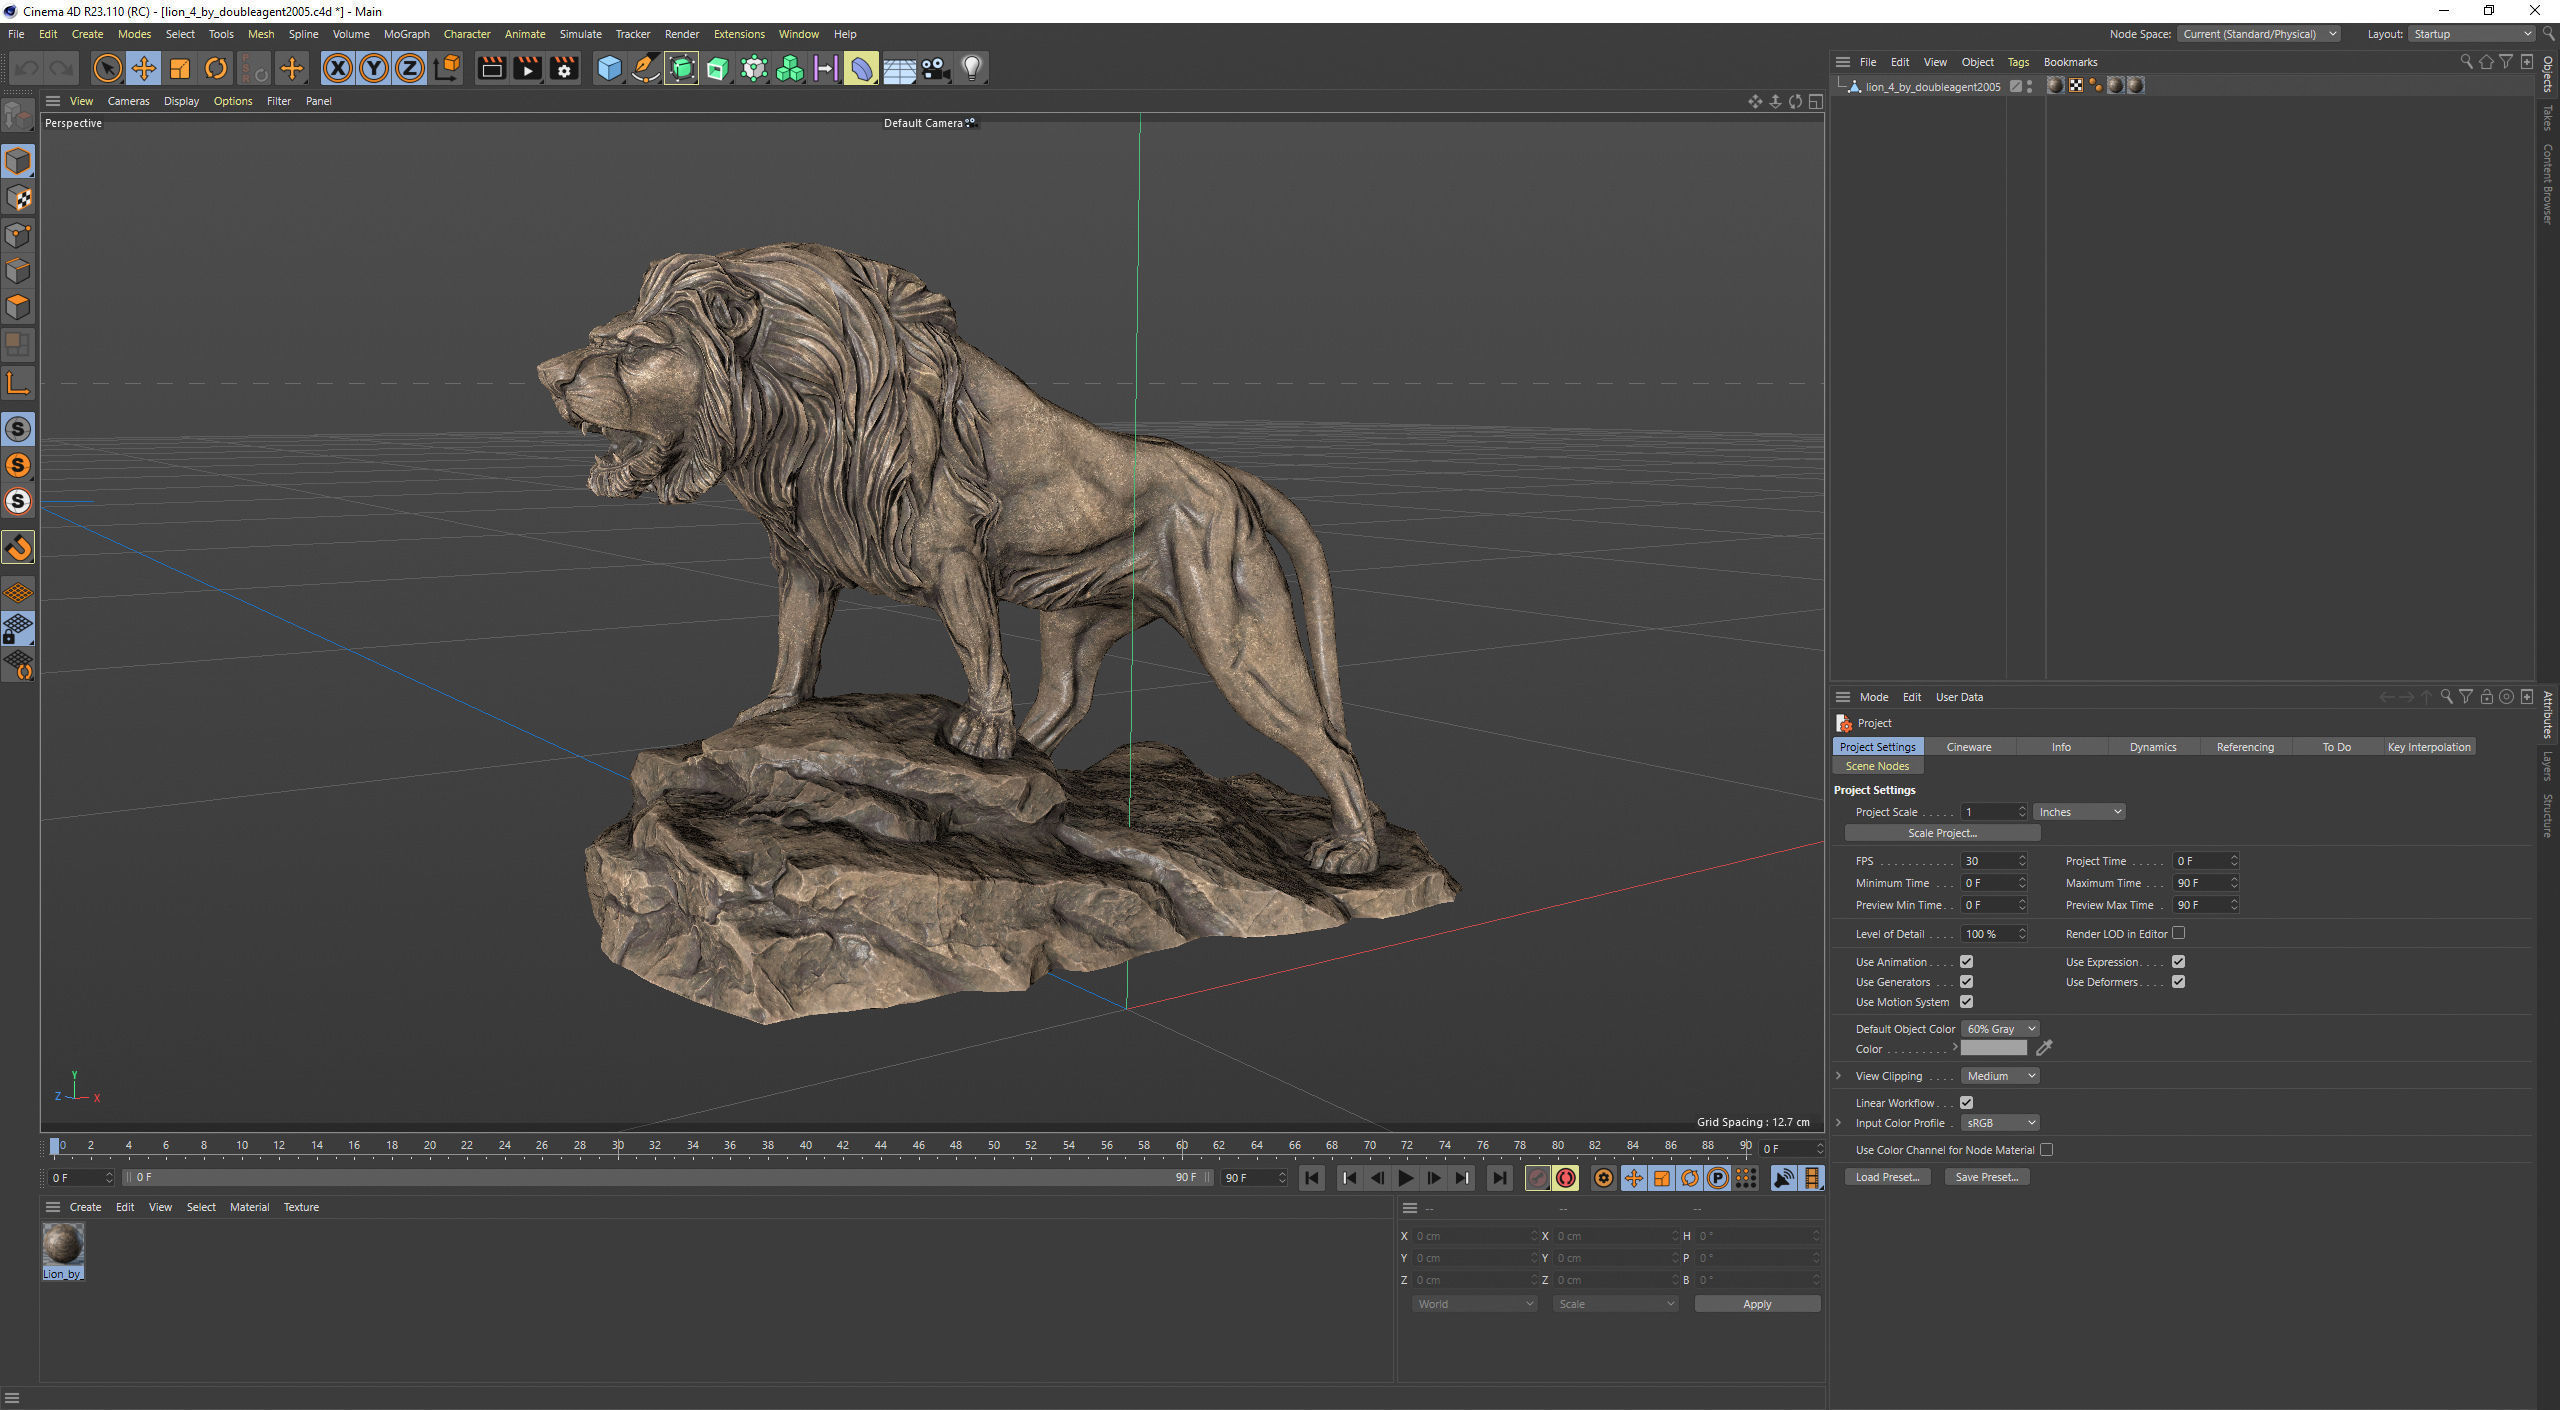Screen dimensions: 2560x1410
Task: Toggle Enable Snap magnet icon
Action: [x=18, y=547]
